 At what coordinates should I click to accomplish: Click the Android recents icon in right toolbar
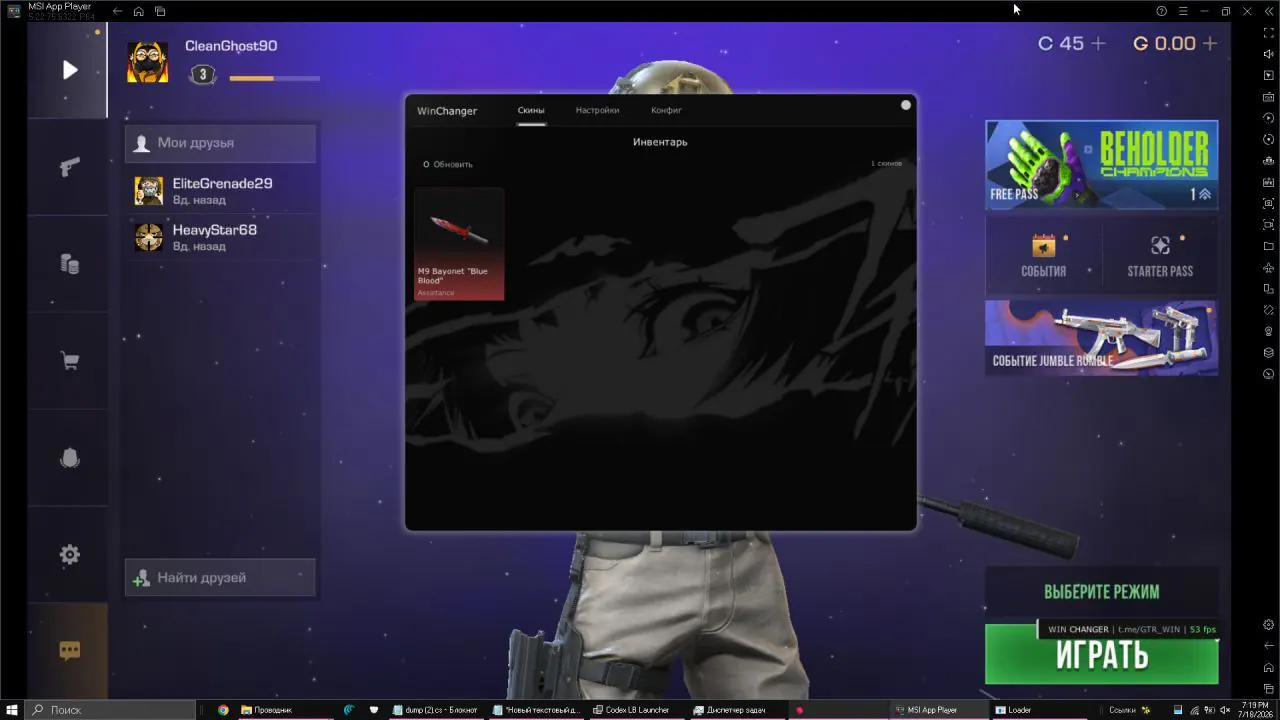(1269, 688)
